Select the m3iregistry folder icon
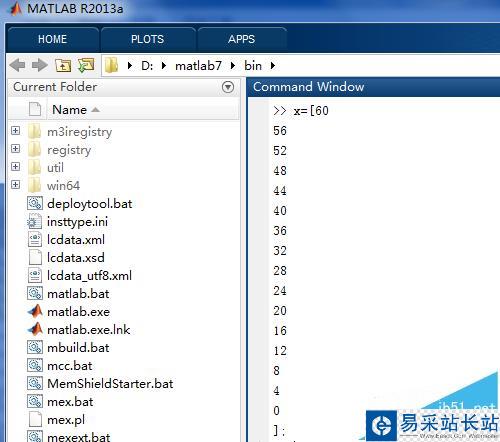 34,132
